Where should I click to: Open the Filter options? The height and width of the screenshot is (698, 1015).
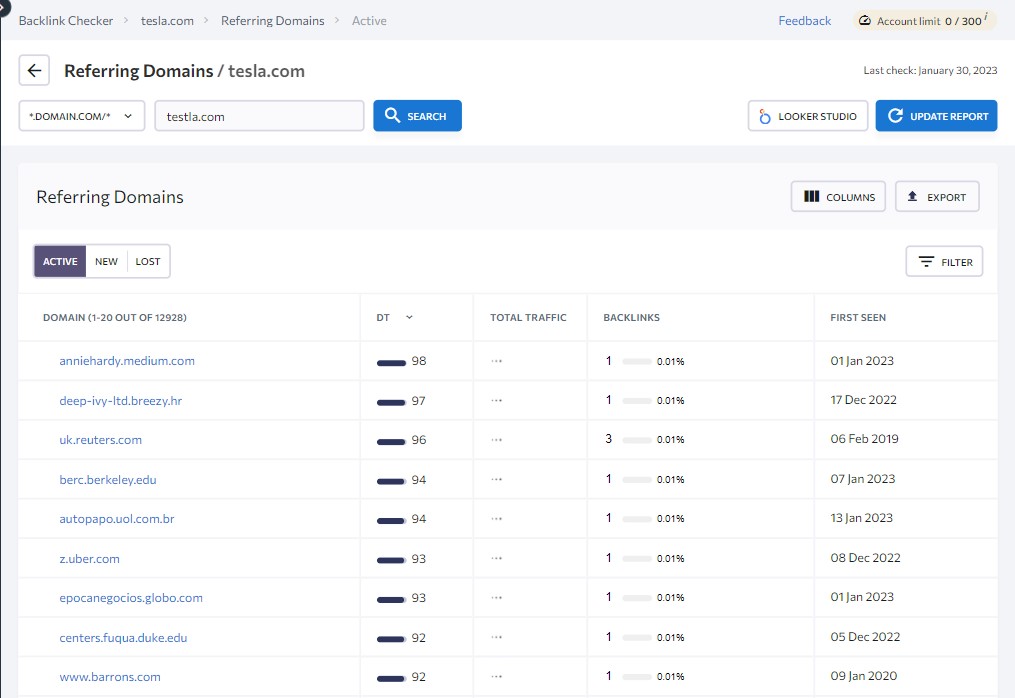(x=944, y=262)
